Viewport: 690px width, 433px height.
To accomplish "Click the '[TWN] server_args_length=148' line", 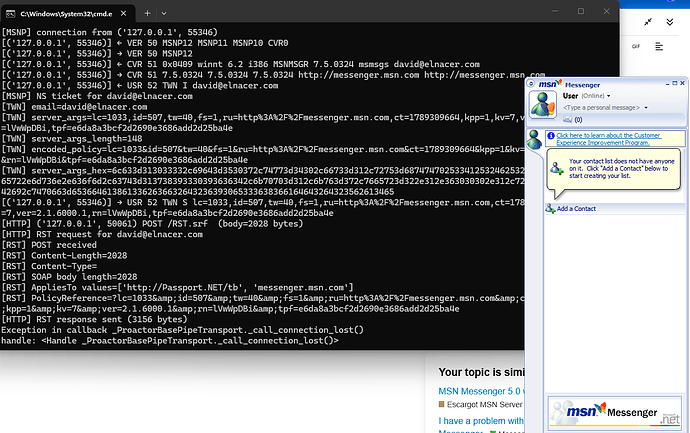I will pyautogui.click(x=72, y=139).
